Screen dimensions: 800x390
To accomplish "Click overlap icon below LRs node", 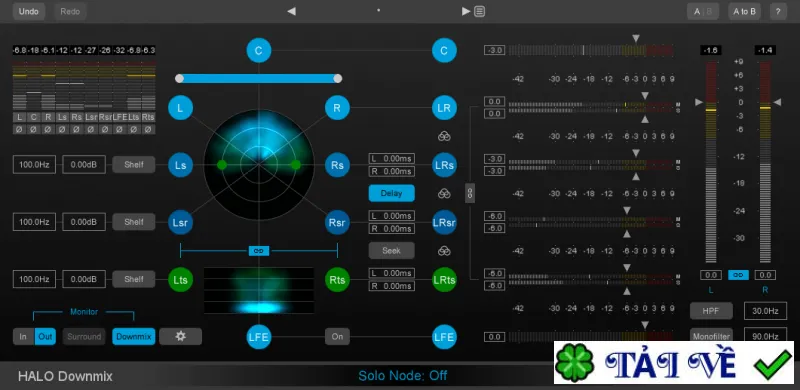I will (x=444, y=193).
